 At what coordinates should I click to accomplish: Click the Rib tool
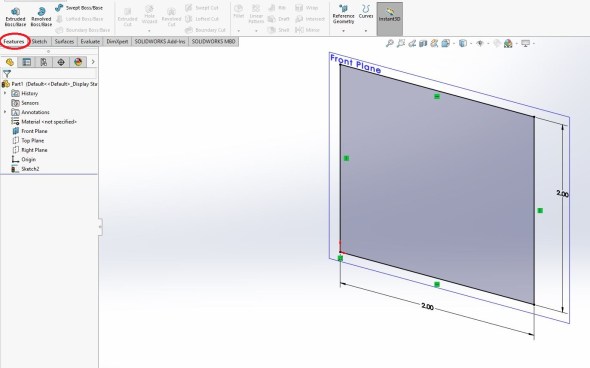coord(277,8)
